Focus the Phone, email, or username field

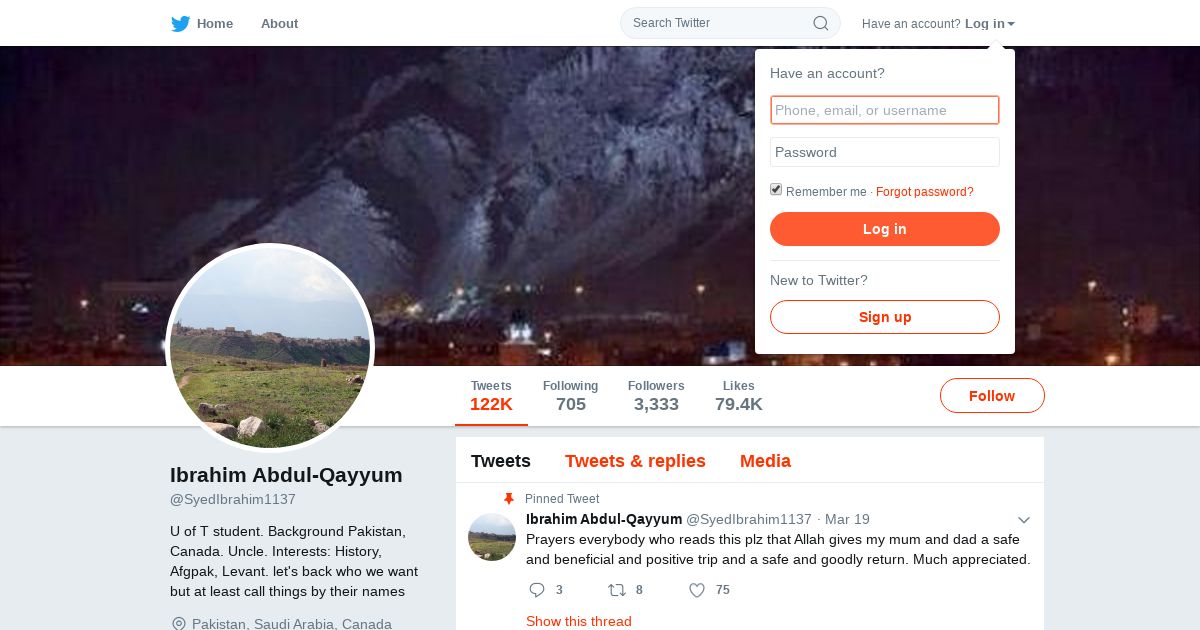(885, 110)
